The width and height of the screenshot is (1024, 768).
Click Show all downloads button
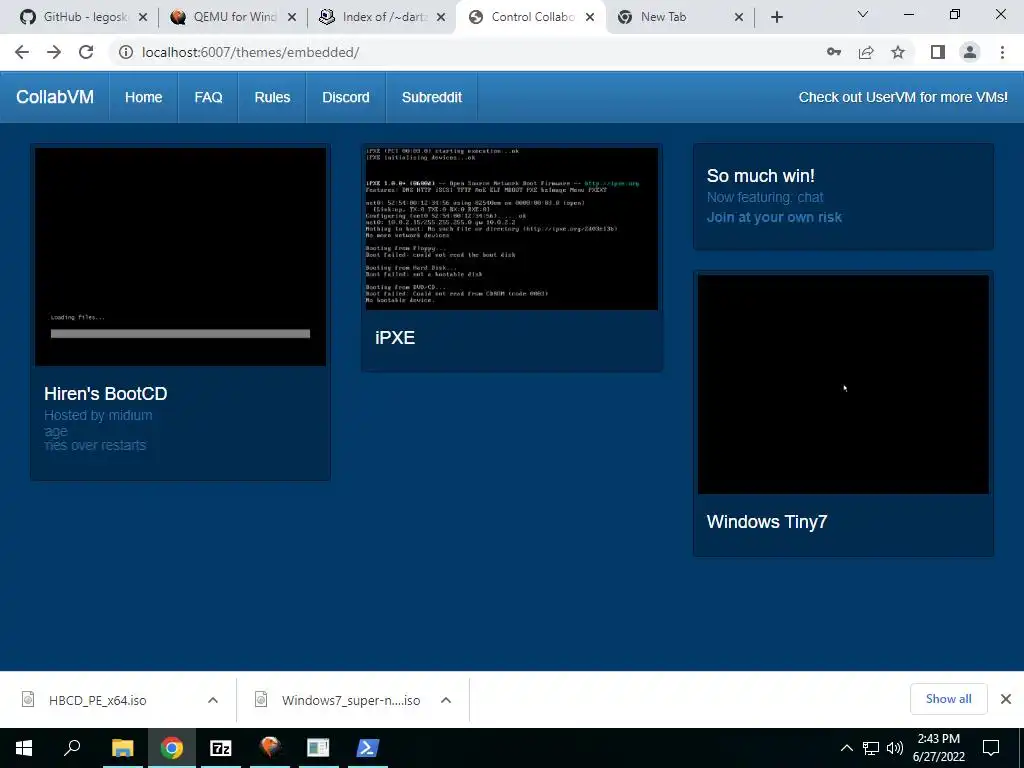coord(948,699)
